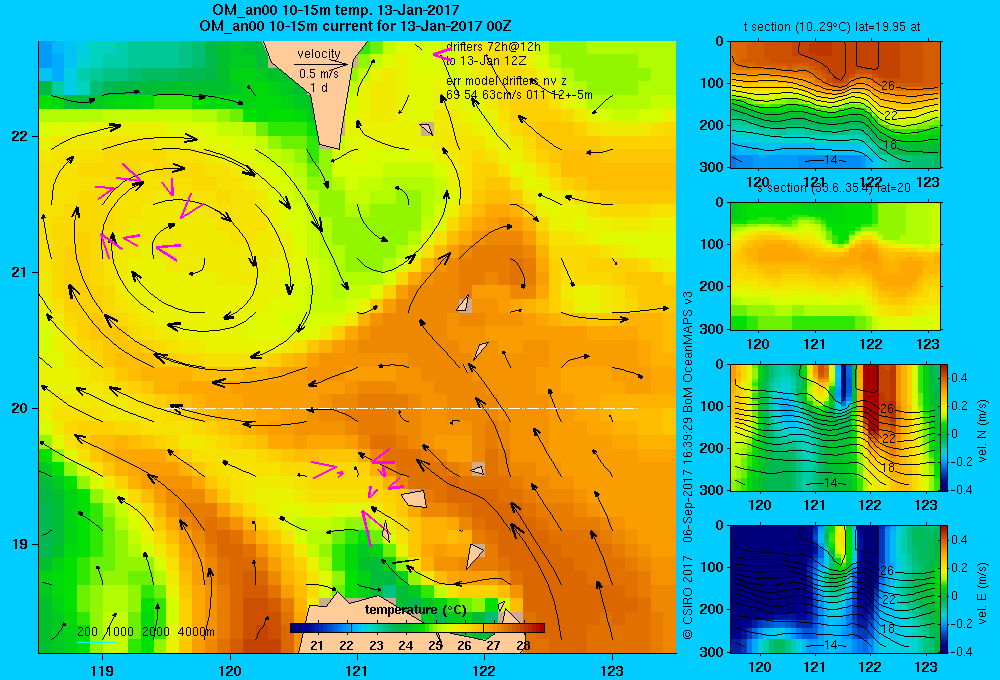1000x680 pixels.
Task: Click the '24' tick on the temperature color bar
Action: point(406,646)
